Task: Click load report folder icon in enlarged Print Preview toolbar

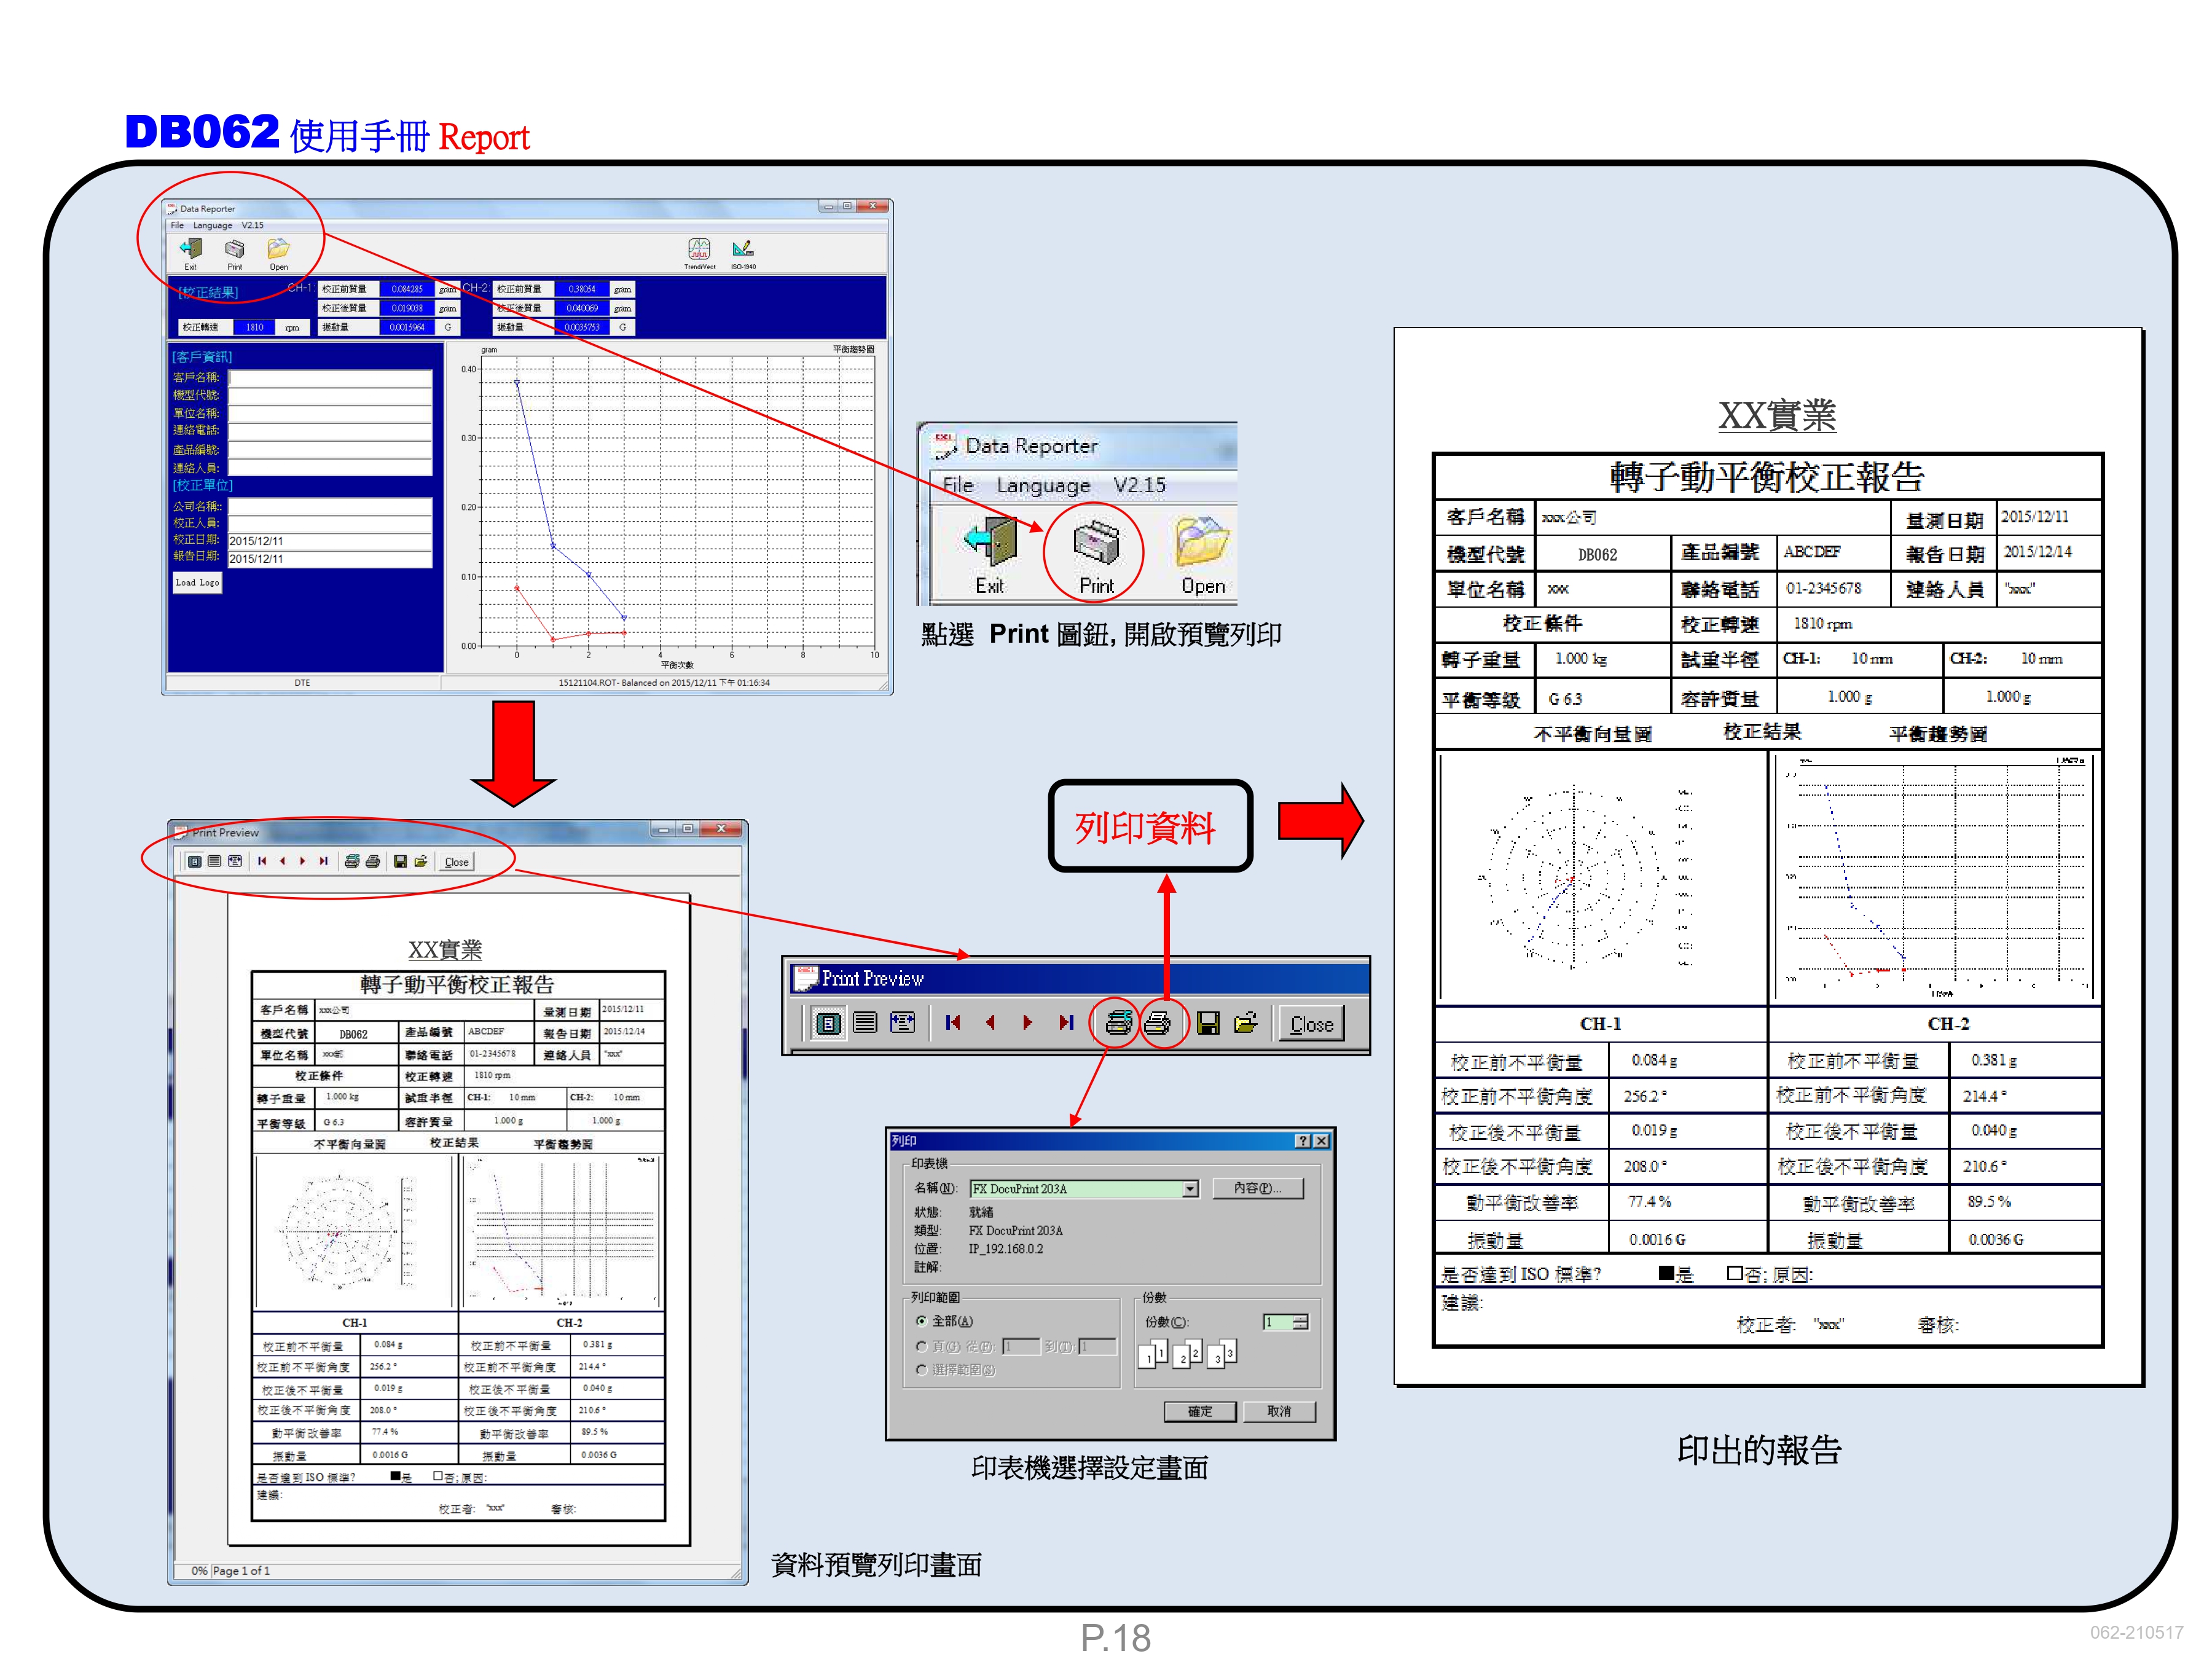Action: (x=1246, y=1023)
